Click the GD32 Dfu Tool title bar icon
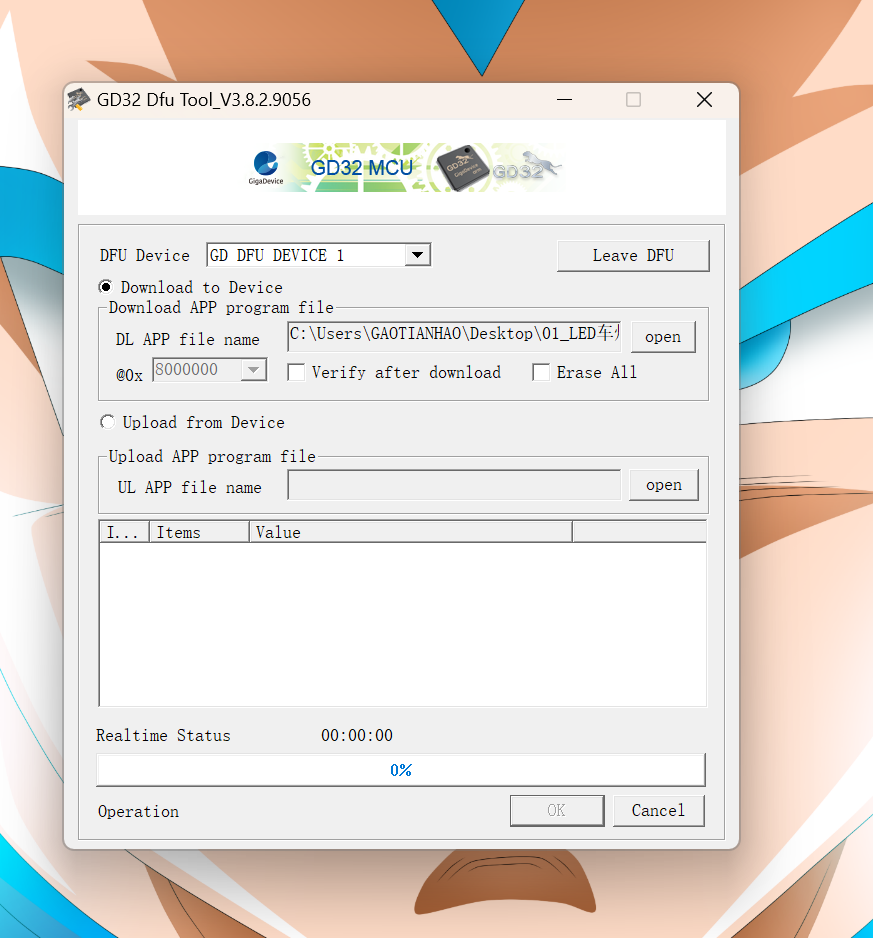873x938 pixels. (x=78, y=99)
